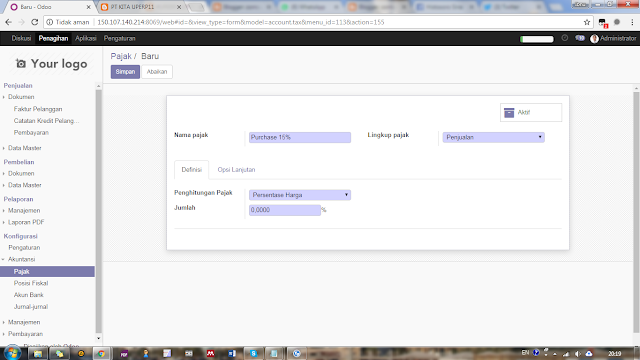Open the Skype icon in the taskbar
Viewport: 640px width, 360px height.
tap(253, 353)
